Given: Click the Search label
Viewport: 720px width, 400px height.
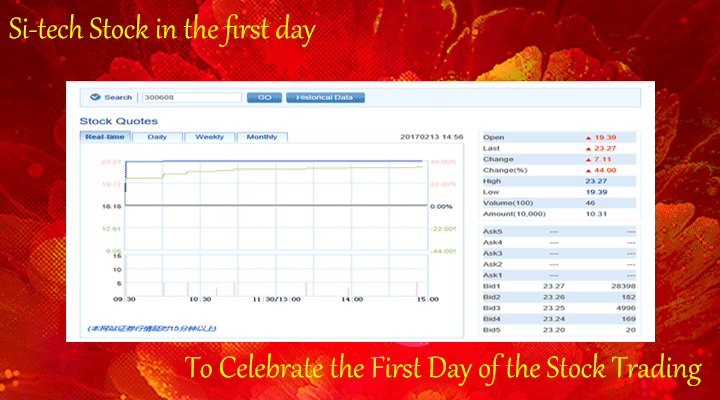Looking at the screenshot, I should [118, 97].
